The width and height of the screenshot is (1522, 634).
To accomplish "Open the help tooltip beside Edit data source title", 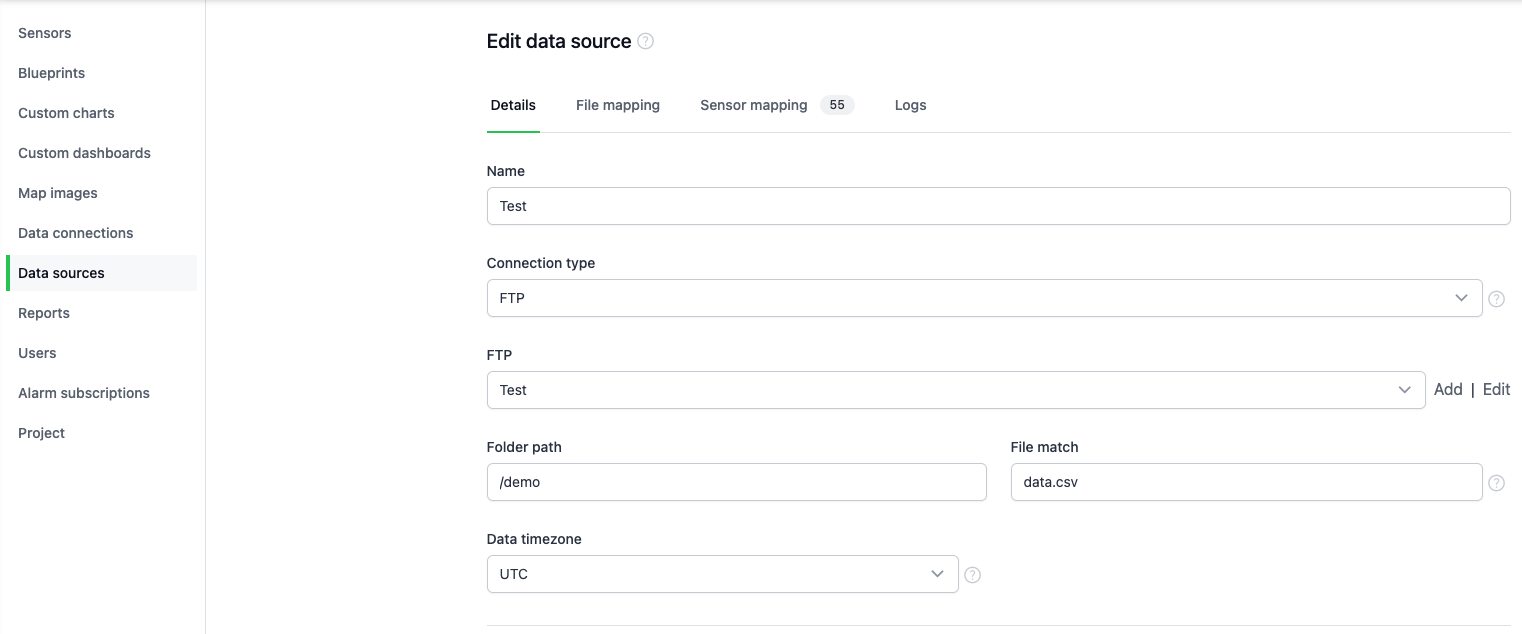I will (x=645, y=41).
